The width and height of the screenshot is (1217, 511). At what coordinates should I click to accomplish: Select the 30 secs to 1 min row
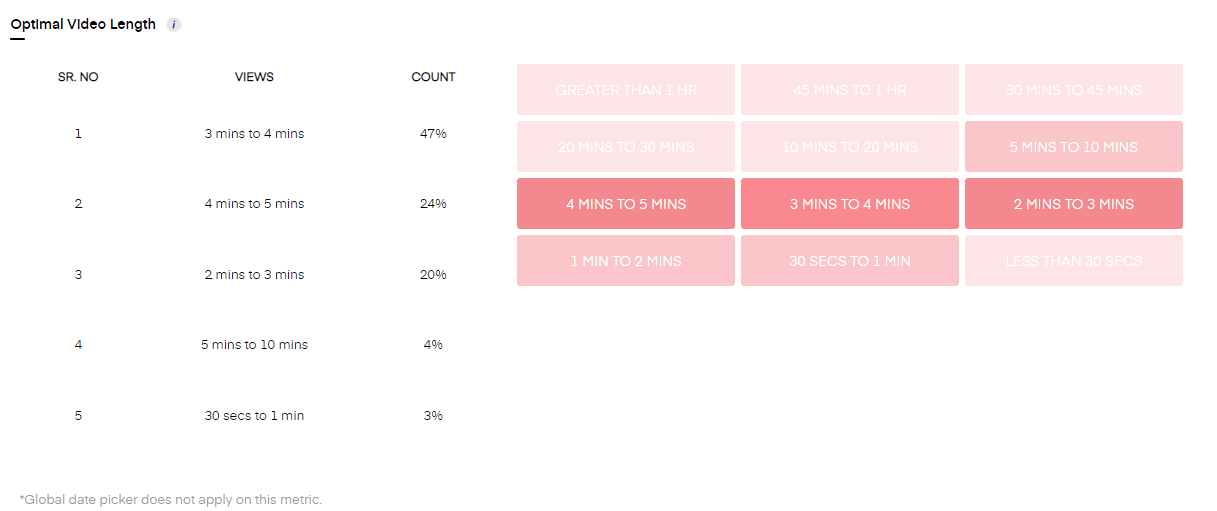(x=254, y=416)
